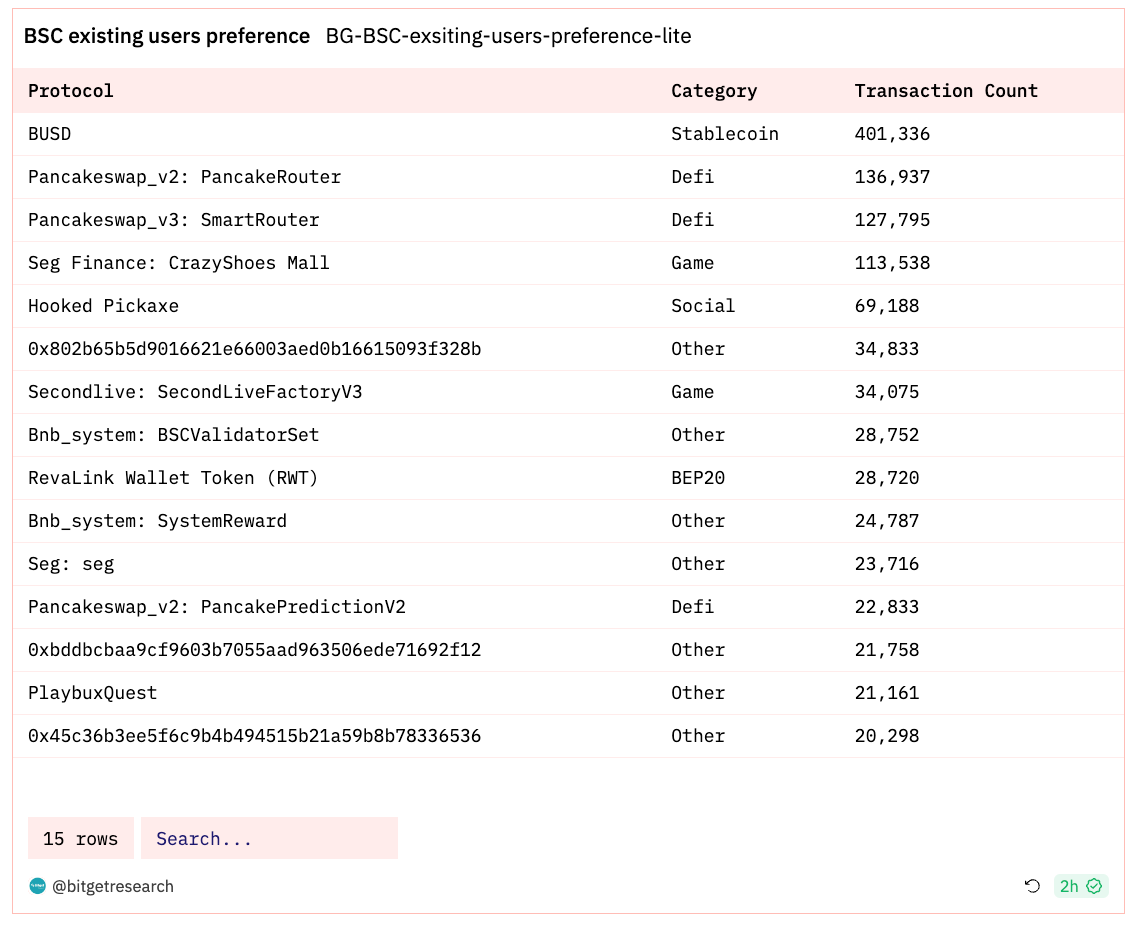Click the Hooked Pickaxe protocol cell

[x=103, y=306]
